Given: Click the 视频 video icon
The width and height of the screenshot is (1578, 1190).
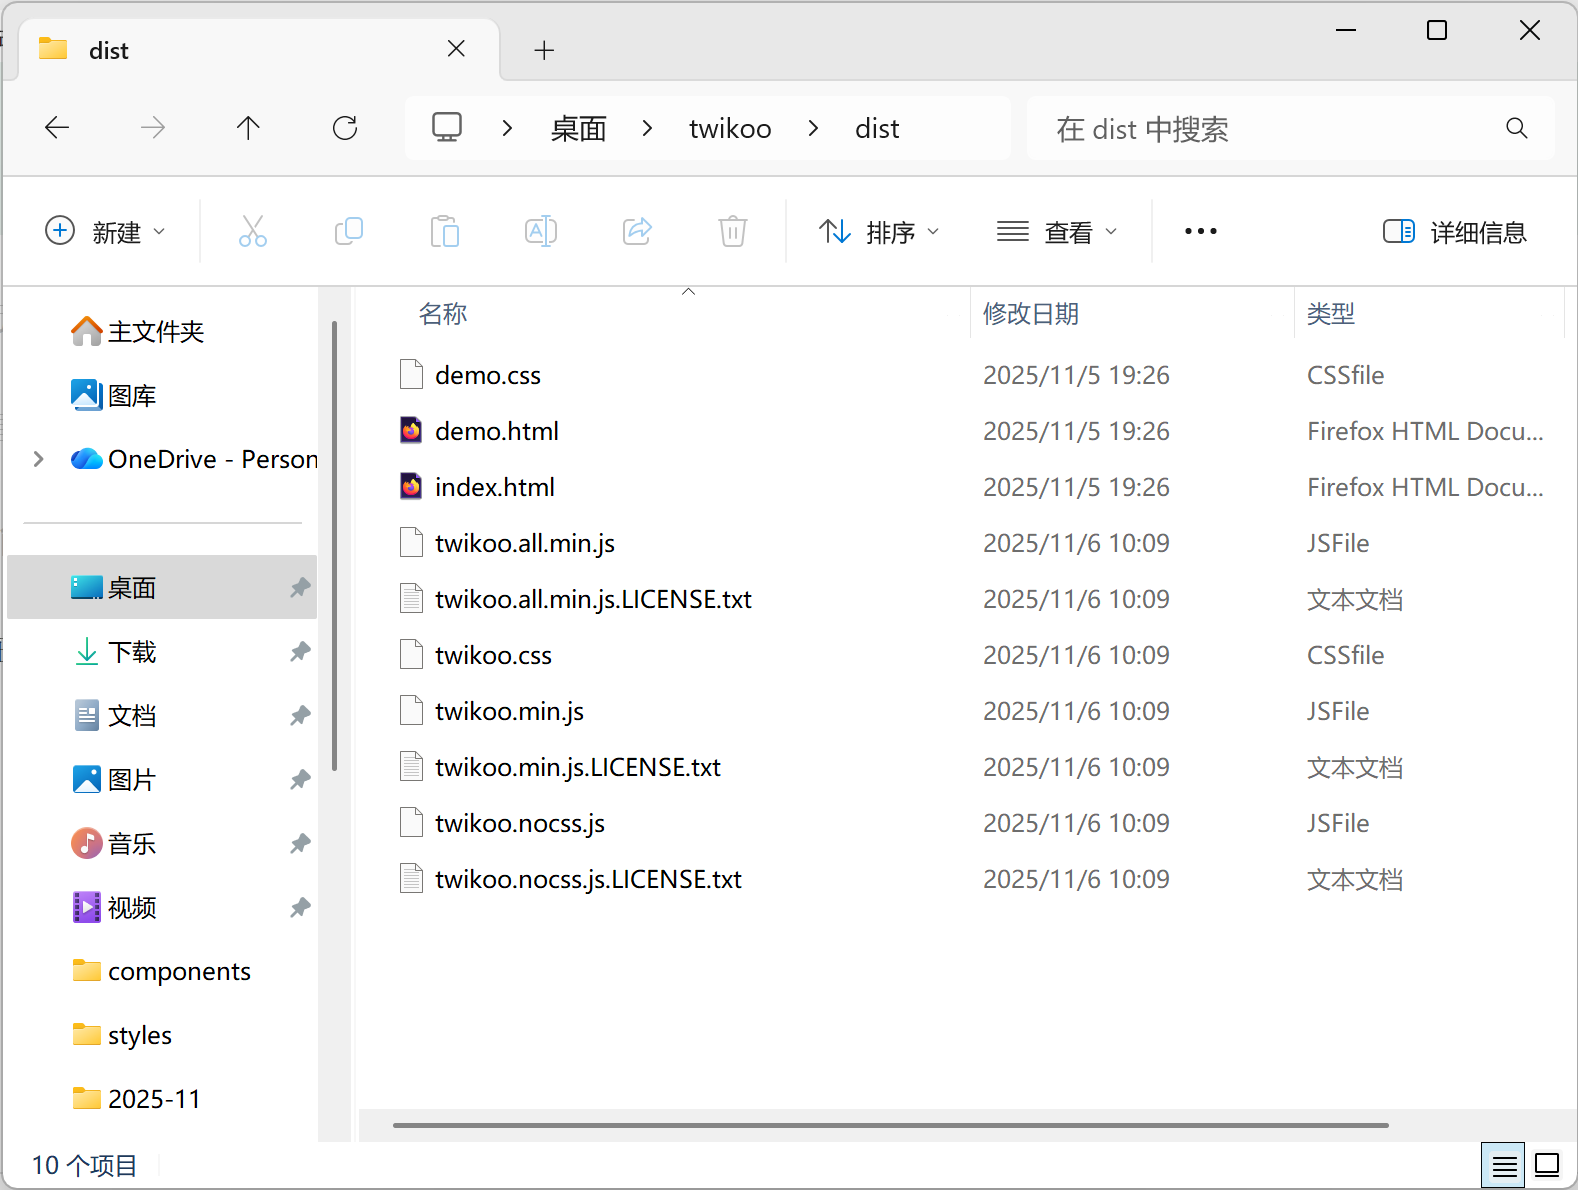Looking at the screenshot, I should pos(87,907).
